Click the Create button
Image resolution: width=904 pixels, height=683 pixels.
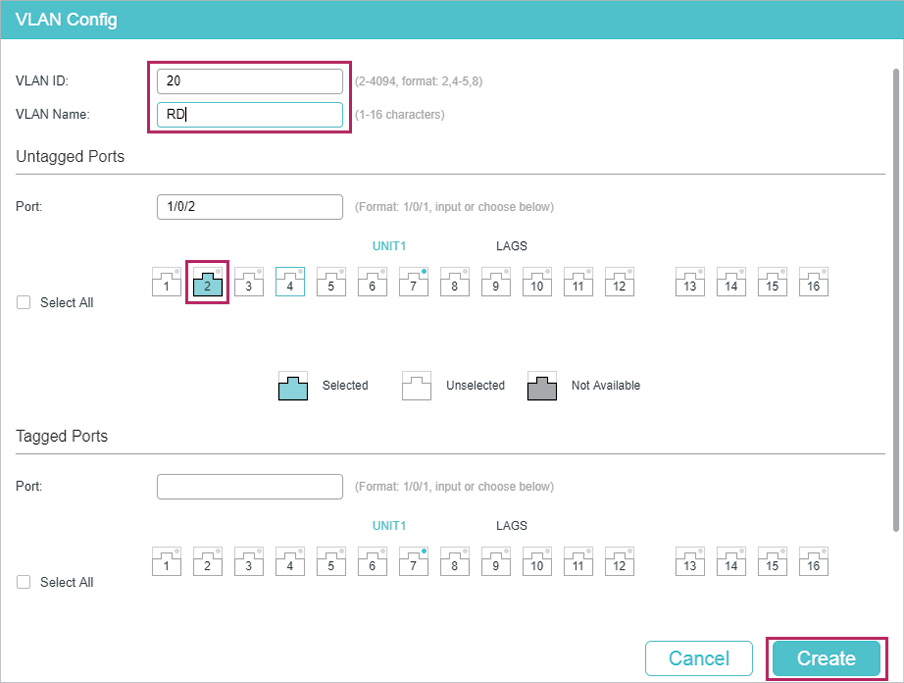pos(826,658)
